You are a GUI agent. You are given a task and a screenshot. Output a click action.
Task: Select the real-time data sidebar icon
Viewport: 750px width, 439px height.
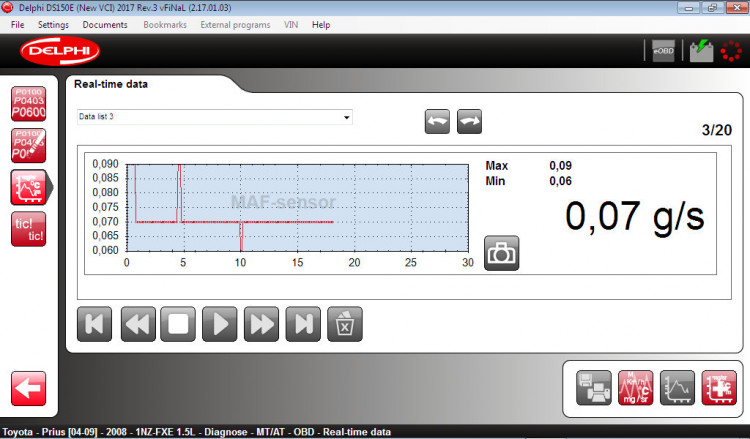coord(29,187)
